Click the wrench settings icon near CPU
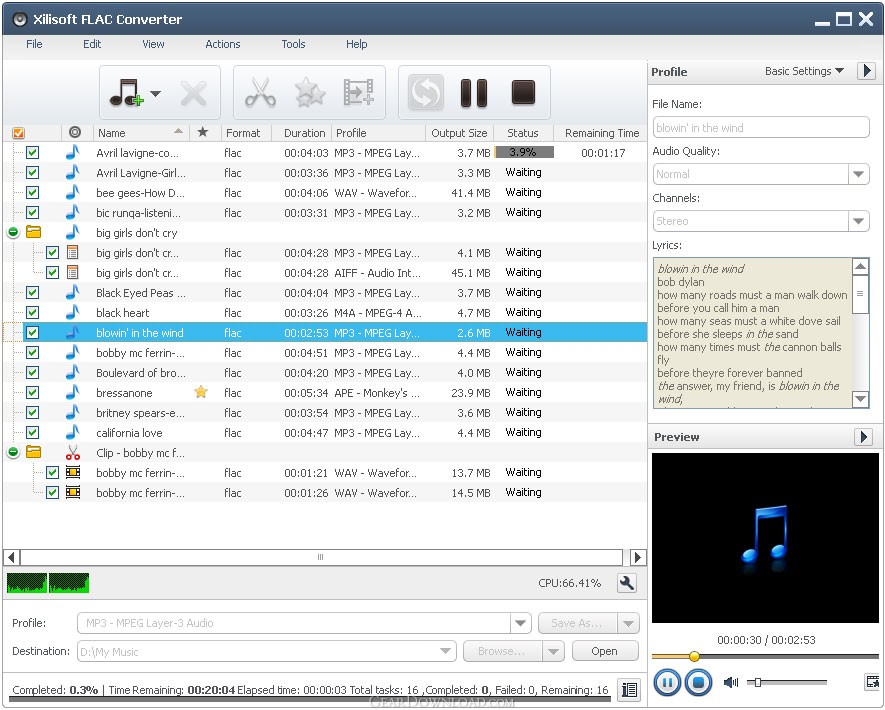 click(627, 584)
